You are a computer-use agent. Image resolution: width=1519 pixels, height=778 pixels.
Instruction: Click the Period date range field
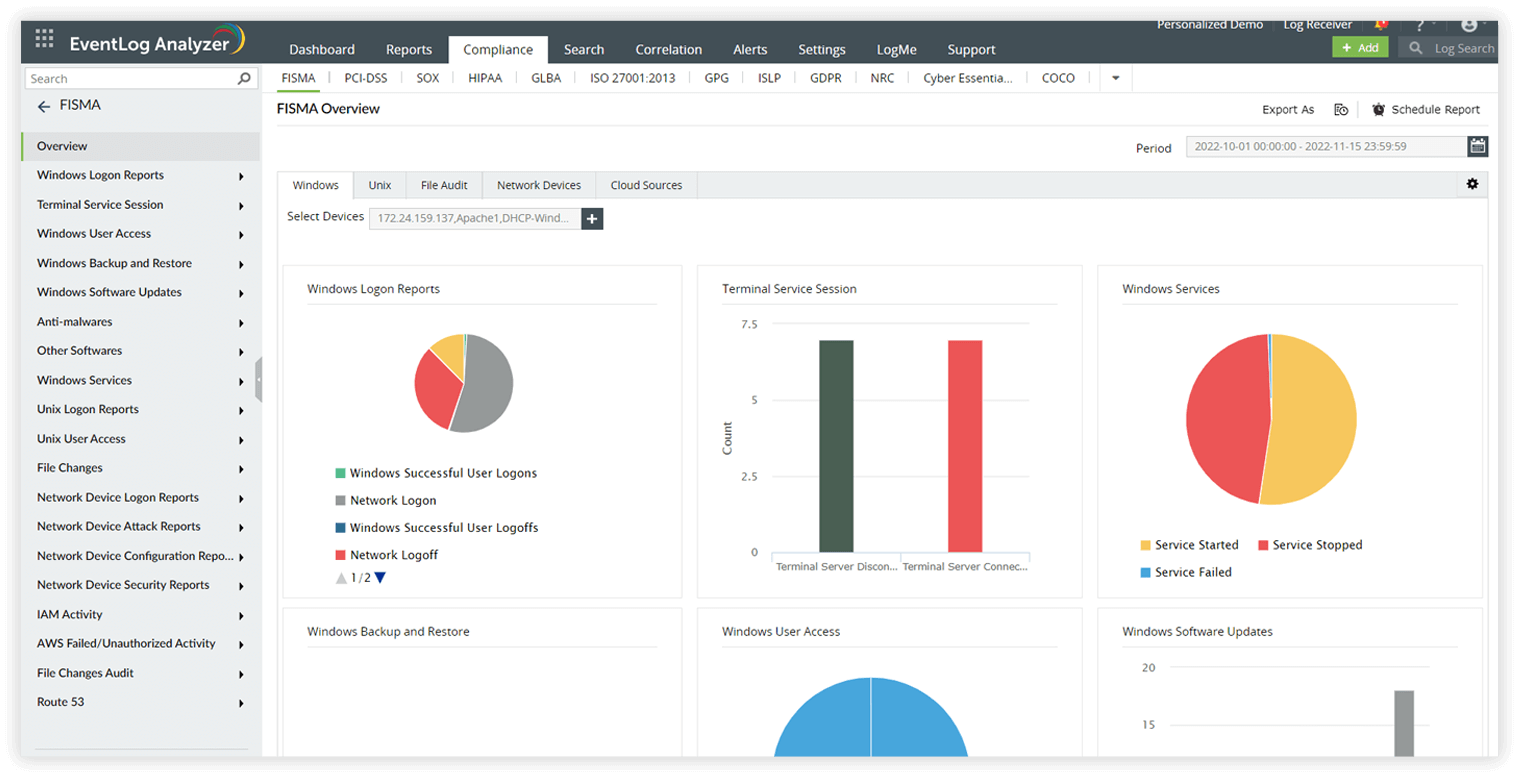pyautogui.click(x=1327, y=147)
